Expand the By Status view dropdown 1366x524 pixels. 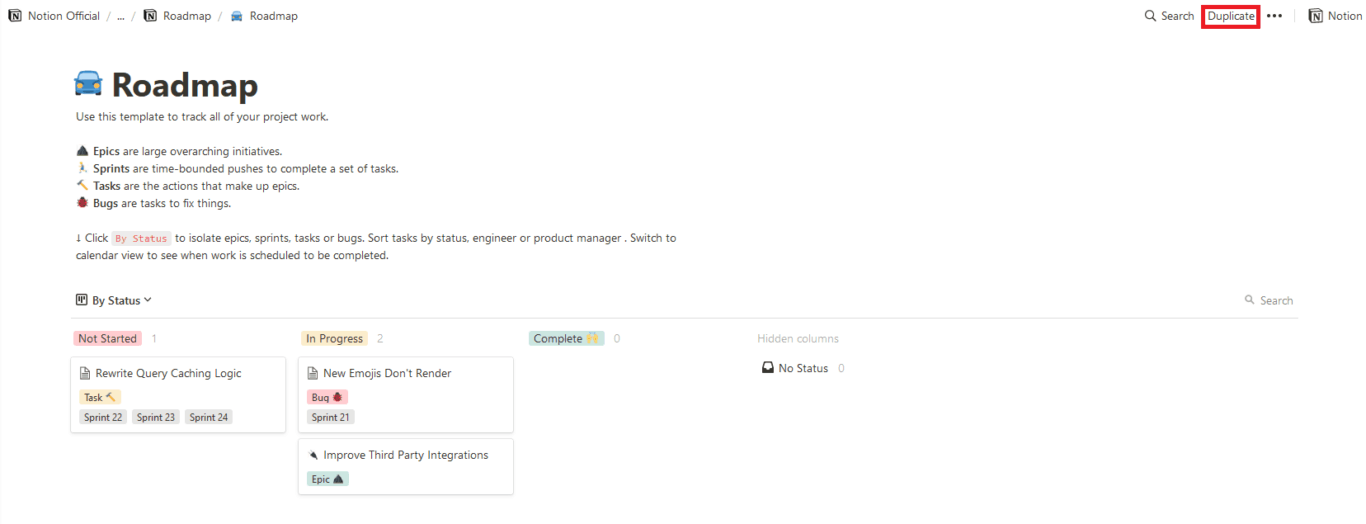[114, 300]
